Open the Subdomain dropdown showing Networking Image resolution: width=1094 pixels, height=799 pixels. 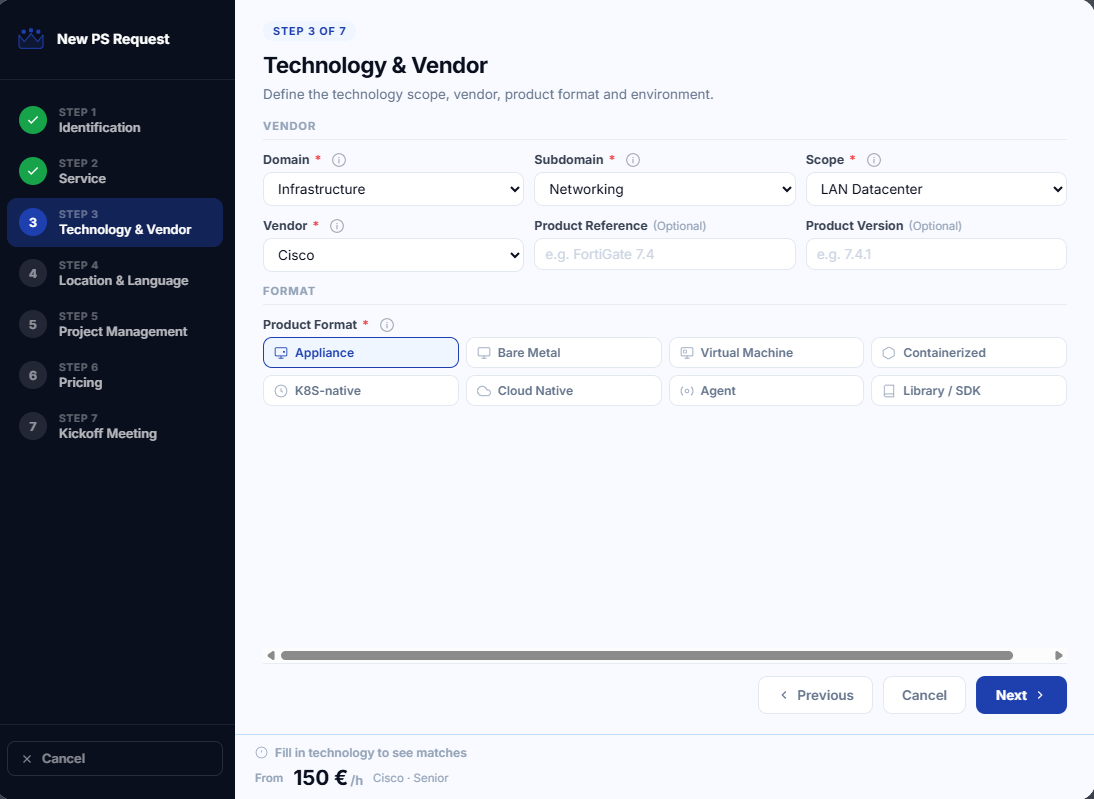tap(664, 189)
